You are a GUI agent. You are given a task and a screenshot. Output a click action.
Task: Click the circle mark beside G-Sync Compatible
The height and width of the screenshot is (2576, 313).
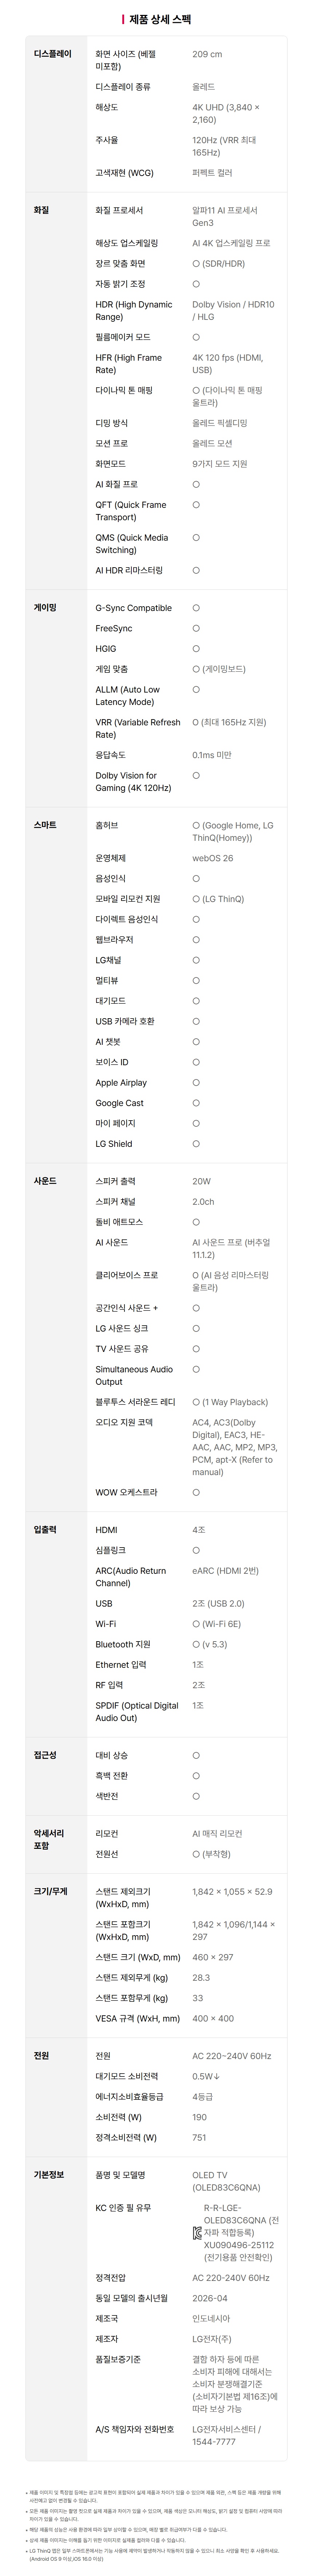pyautogui.click(x=196, y=608)
